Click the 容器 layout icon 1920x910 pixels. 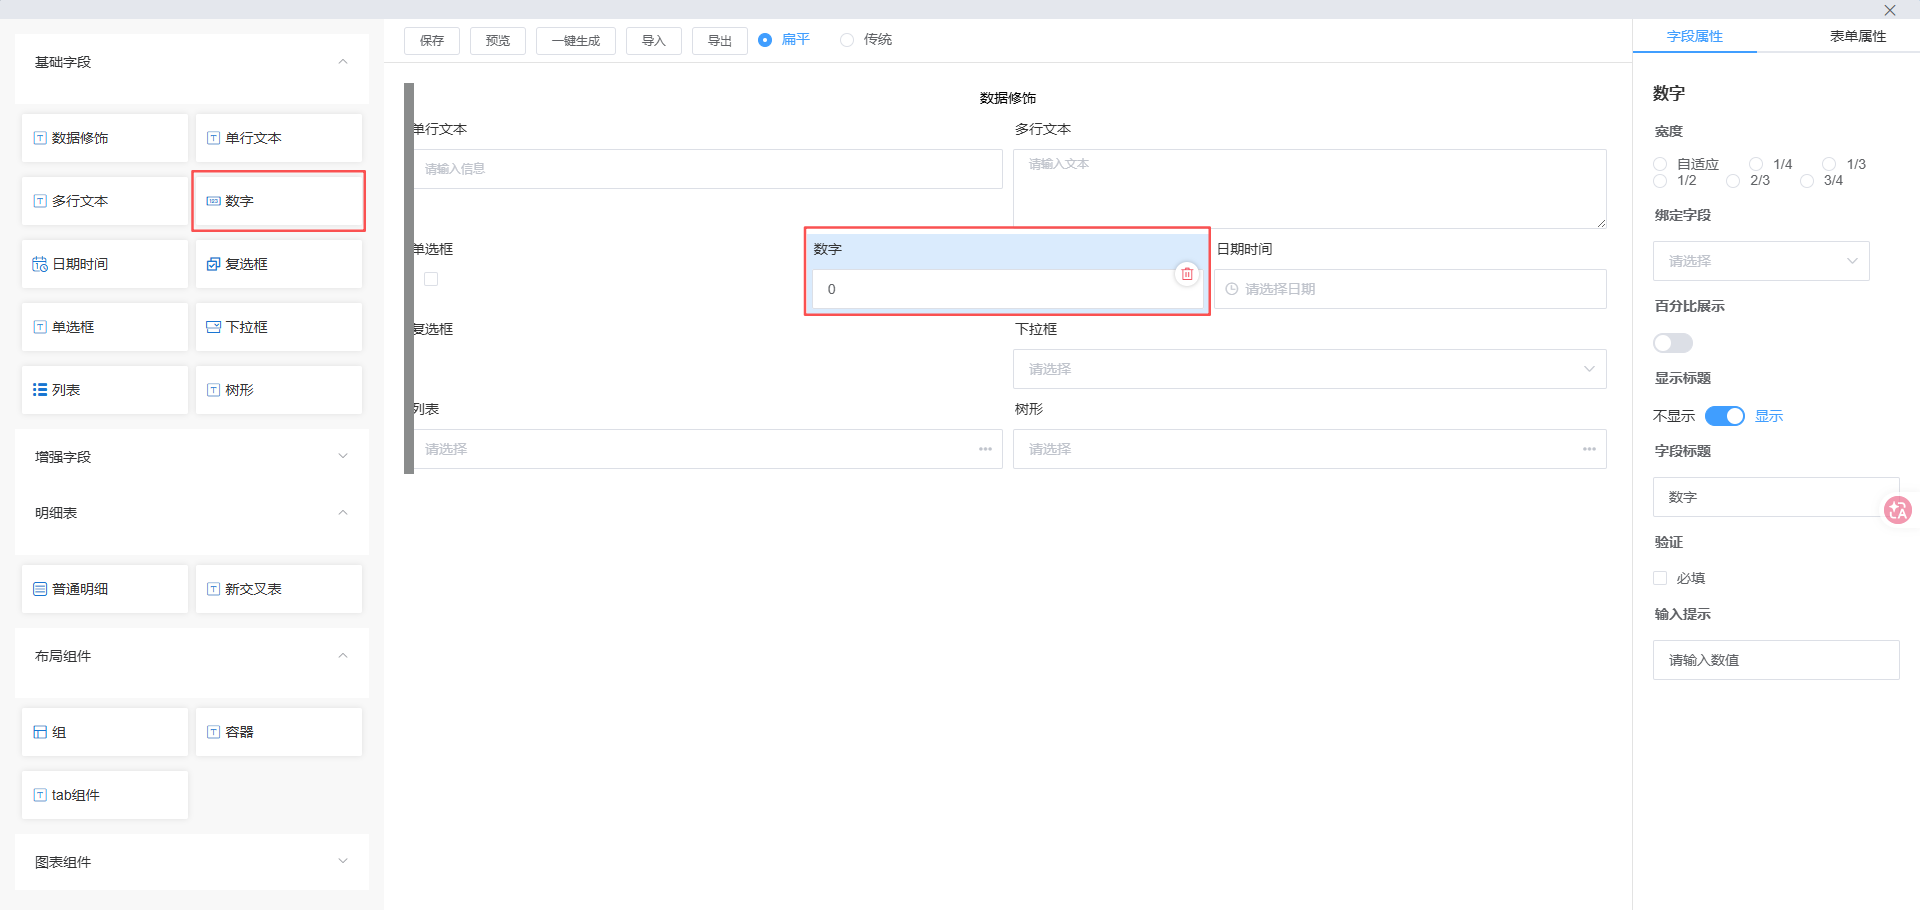(213, 732)
